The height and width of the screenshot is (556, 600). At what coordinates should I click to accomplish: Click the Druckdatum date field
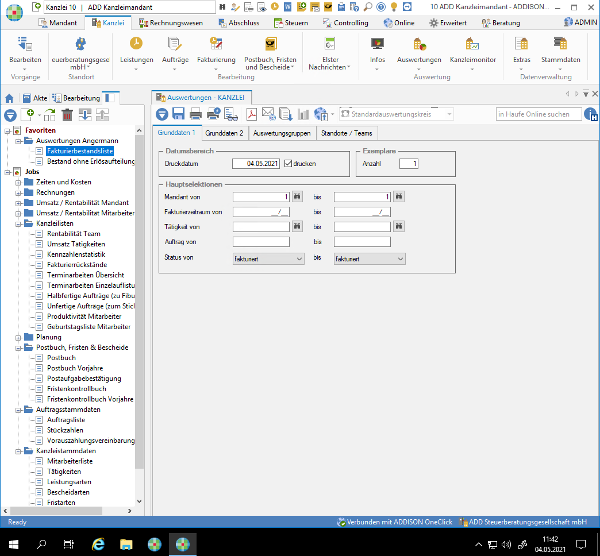point(256,163)
